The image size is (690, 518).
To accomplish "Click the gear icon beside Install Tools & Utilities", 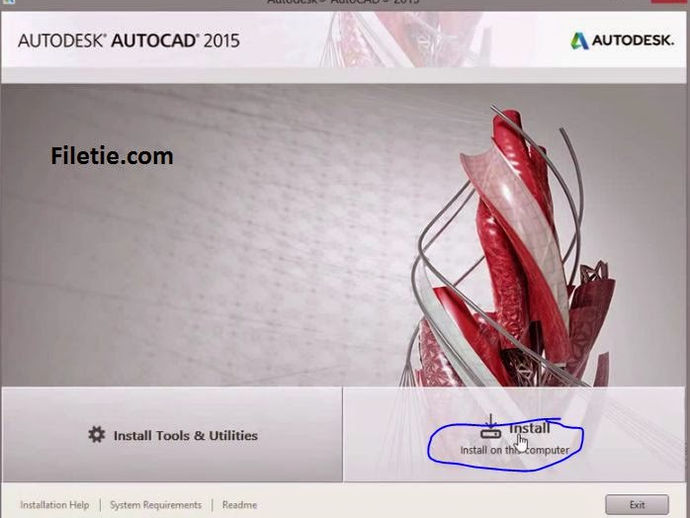I will pyautogui.click(x=96, y=435).
